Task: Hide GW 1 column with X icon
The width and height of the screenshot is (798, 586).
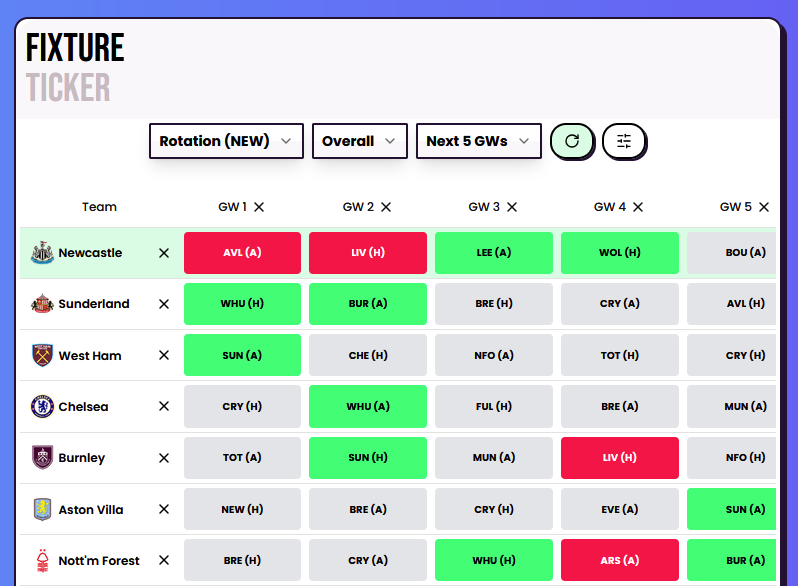Action: coord(259,207)
